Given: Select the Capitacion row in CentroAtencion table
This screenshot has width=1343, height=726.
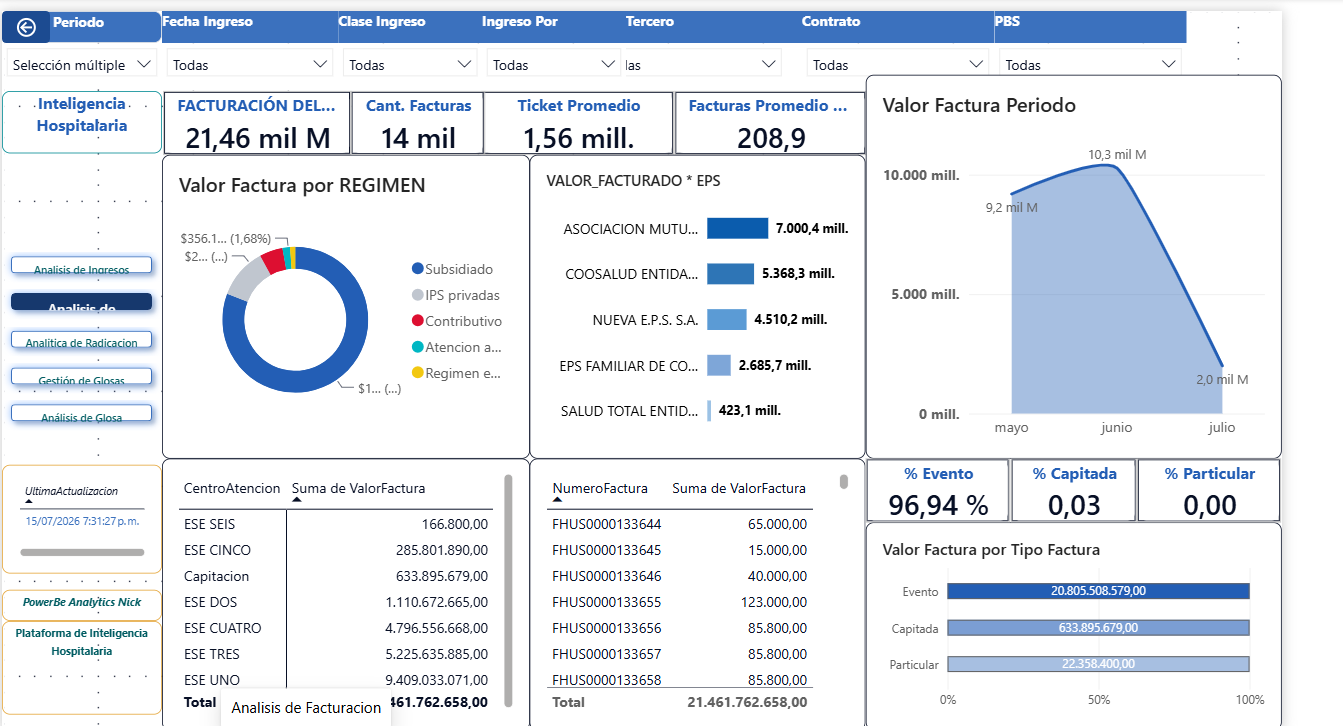Looking at the screenshot, I should pyautogui.click(x=336, y=576).
